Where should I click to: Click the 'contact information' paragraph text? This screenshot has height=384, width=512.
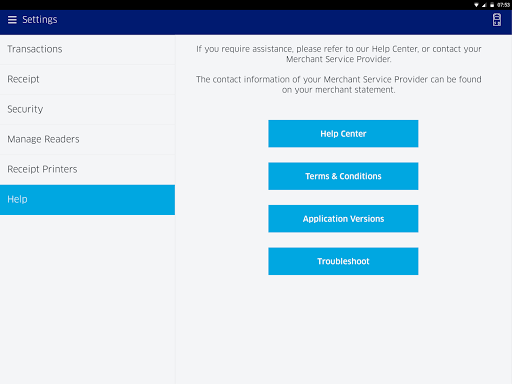click(x=338, y=85)
